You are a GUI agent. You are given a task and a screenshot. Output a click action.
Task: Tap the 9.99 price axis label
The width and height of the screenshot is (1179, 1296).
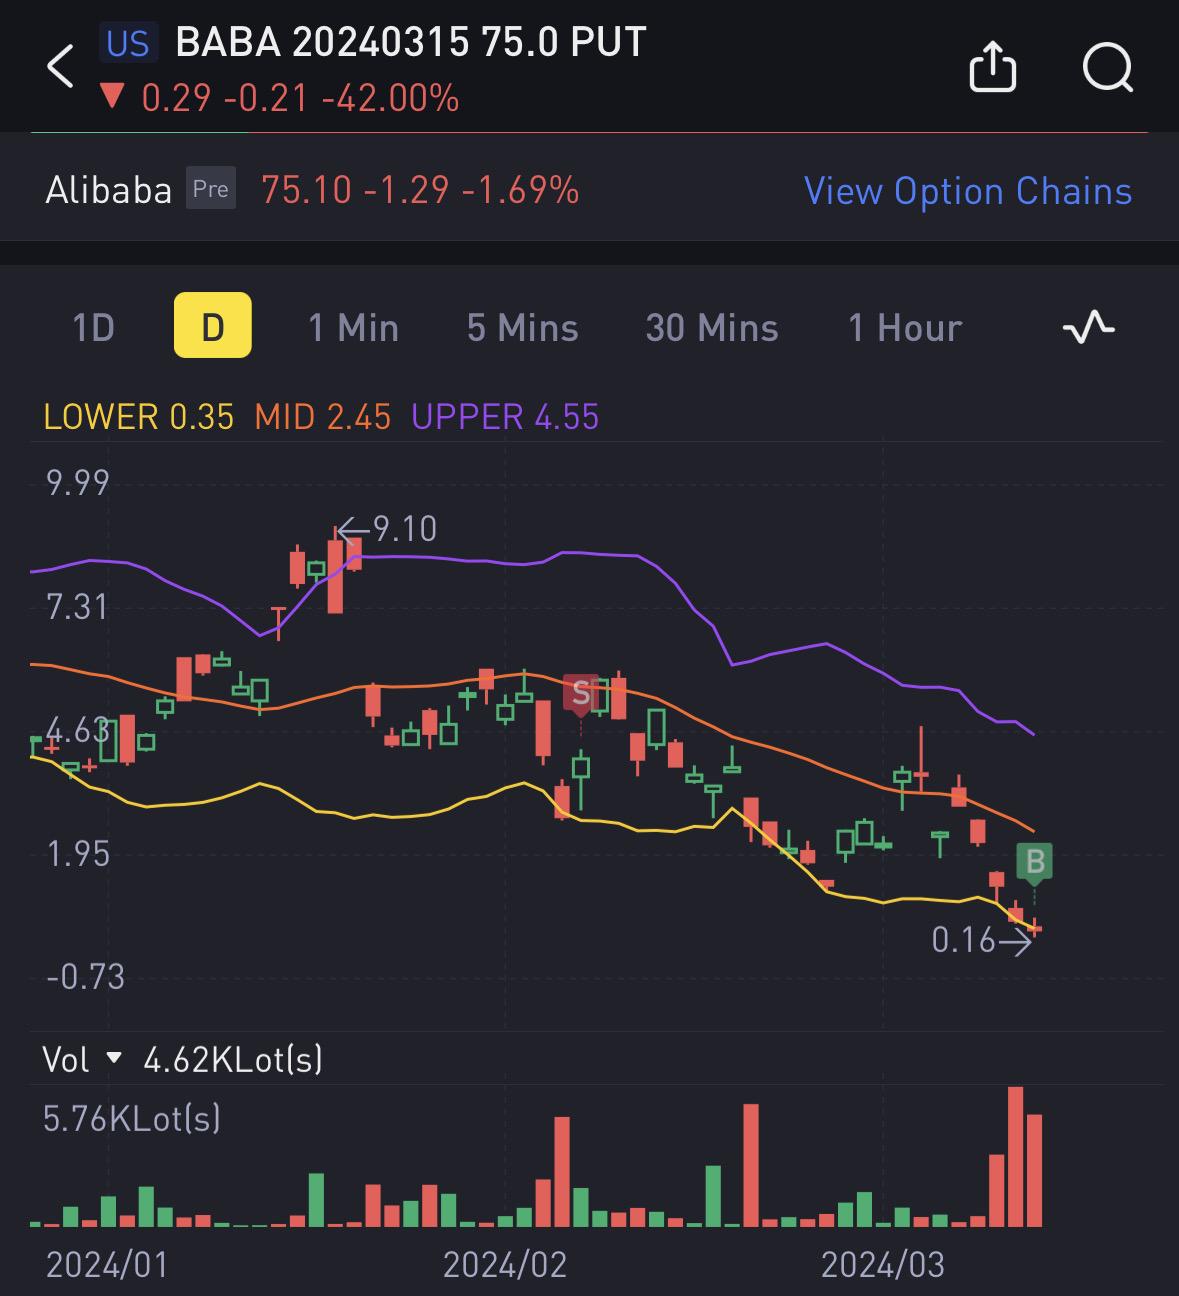click(78, 483)
